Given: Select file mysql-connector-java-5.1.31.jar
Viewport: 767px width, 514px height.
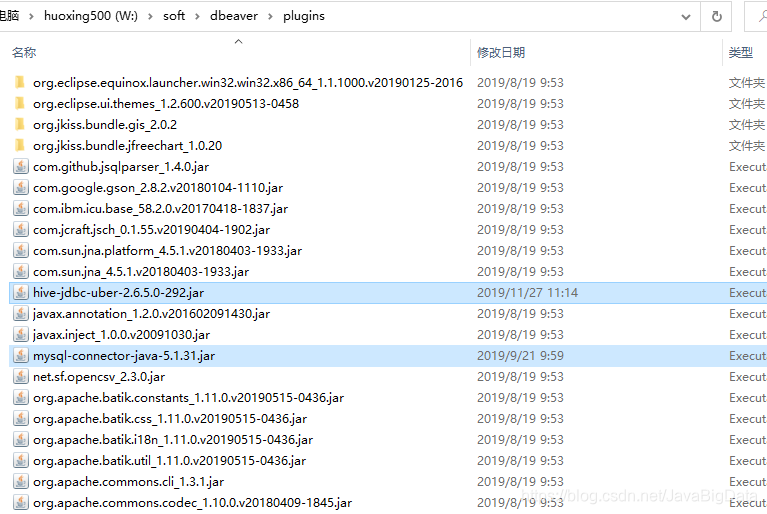Looking at the screenshot, I should click(x=124, y=356).
